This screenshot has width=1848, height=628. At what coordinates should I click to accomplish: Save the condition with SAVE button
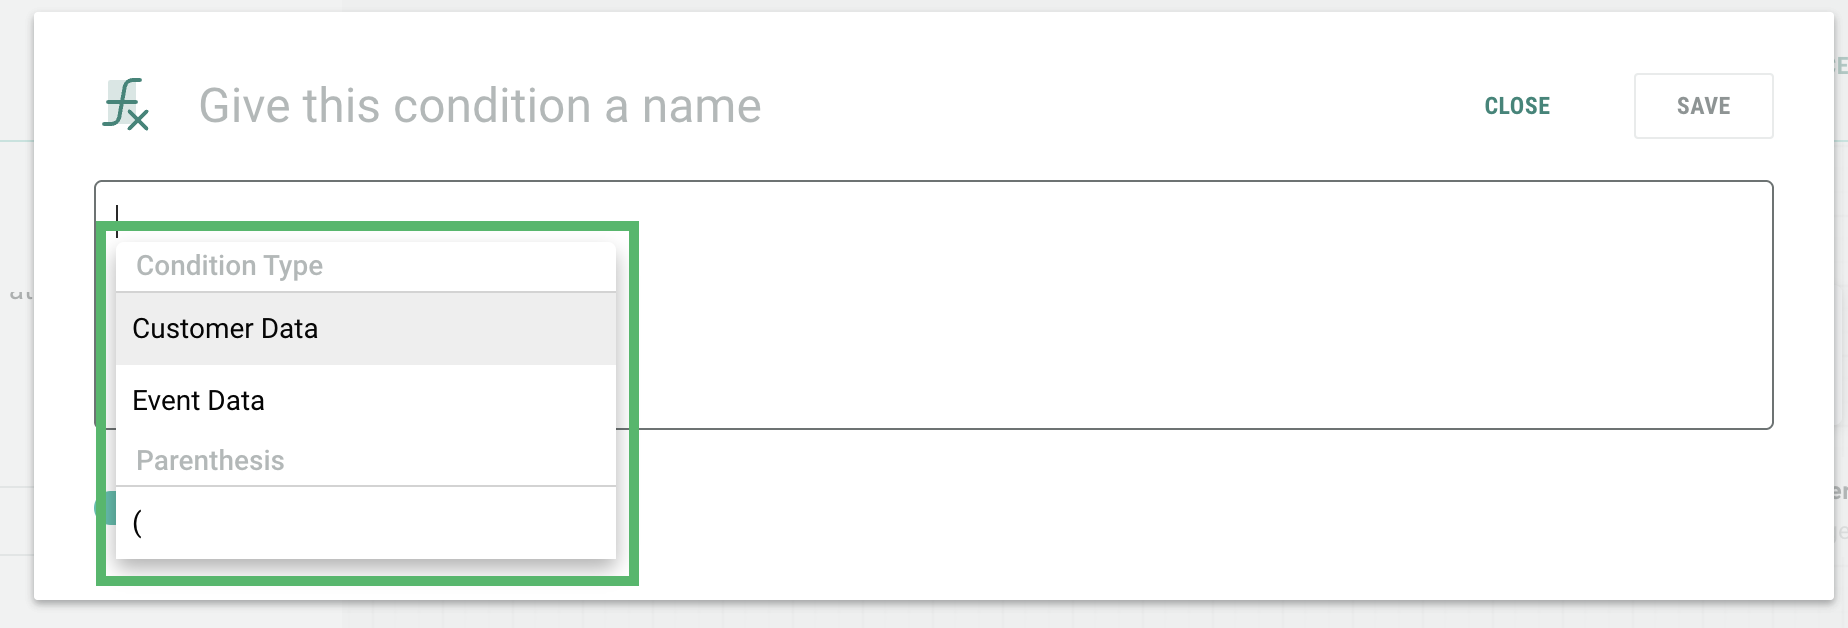click(1703, 106)
